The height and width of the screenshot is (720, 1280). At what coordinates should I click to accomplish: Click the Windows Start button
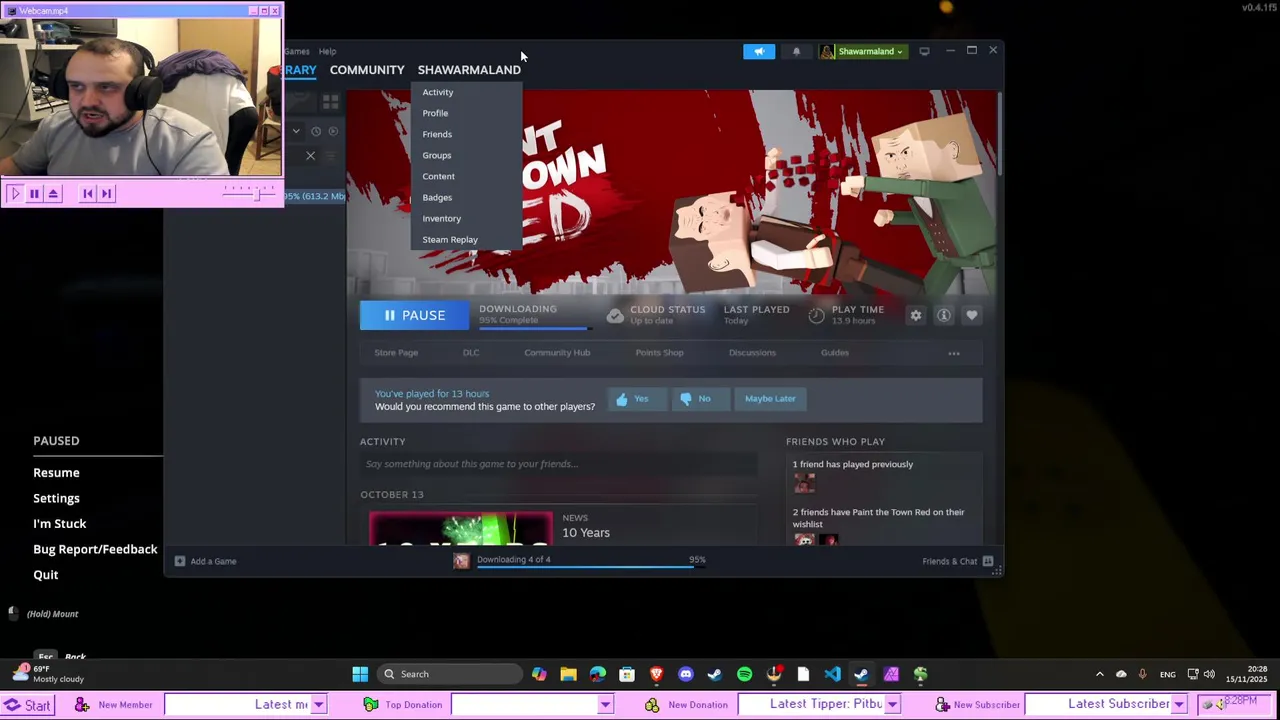360,674
